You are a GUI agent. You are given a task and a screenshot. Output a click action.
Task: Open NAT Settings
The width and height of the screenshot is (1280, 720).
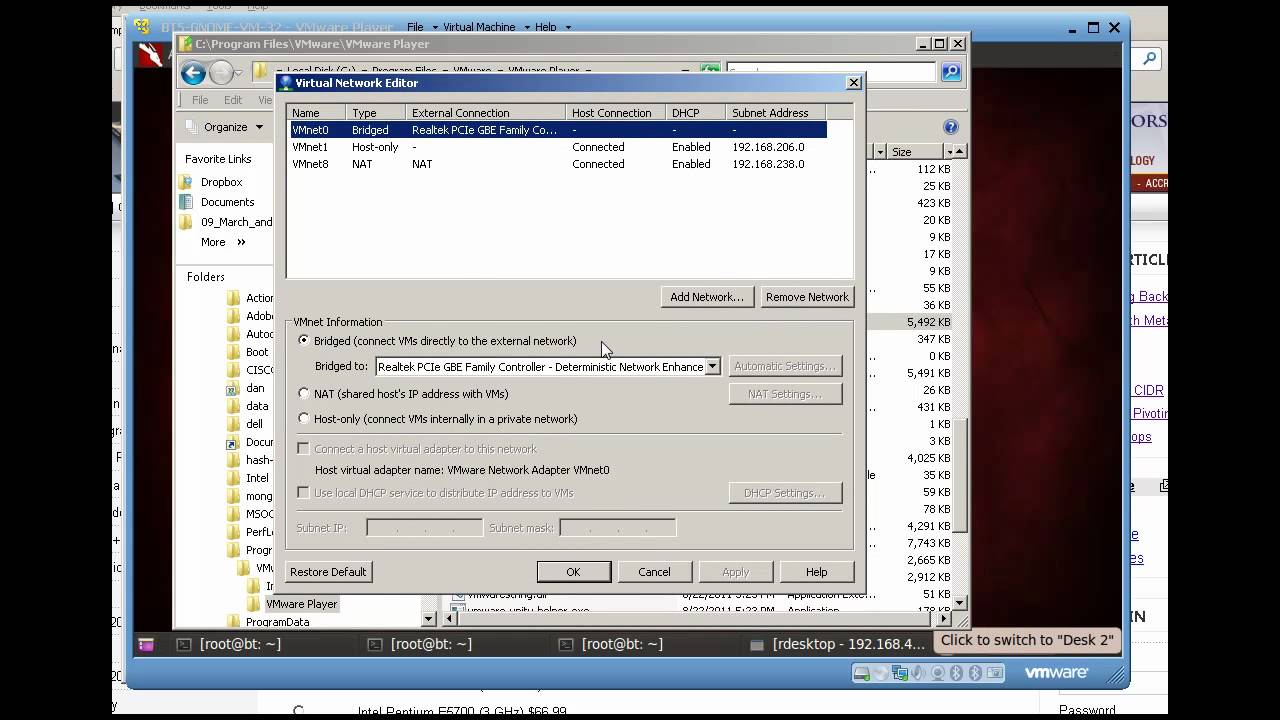[x=785, y=394]
